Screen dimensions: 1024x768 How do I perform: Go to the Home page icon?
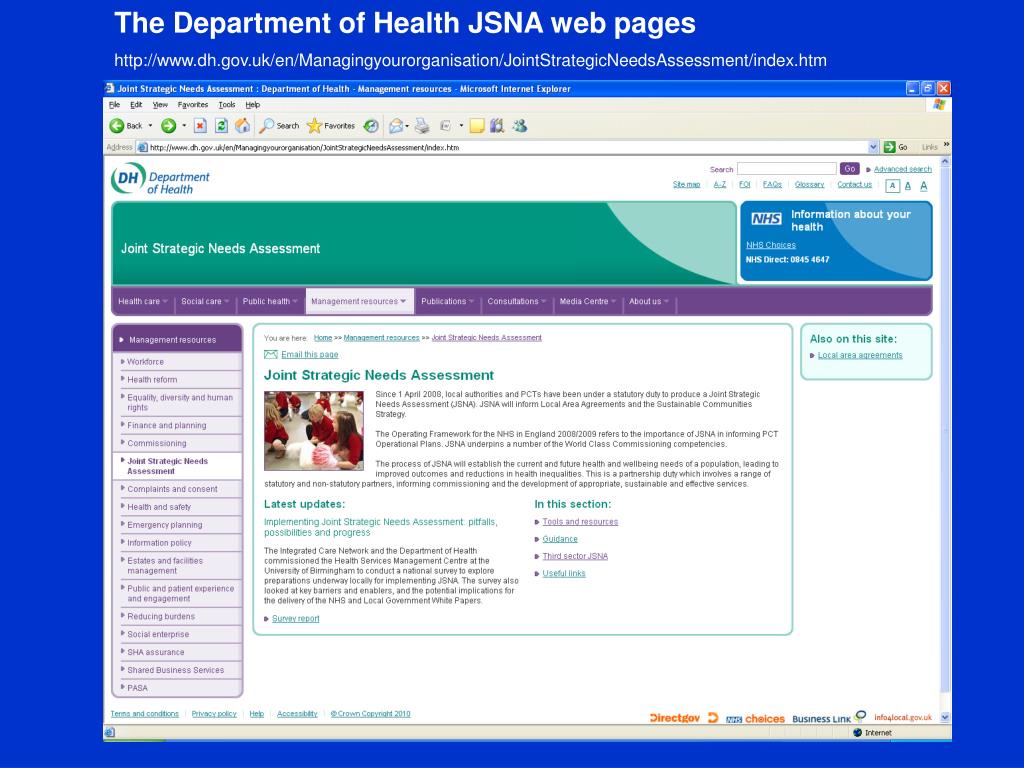pyautogui.click(x=242, y=125)
